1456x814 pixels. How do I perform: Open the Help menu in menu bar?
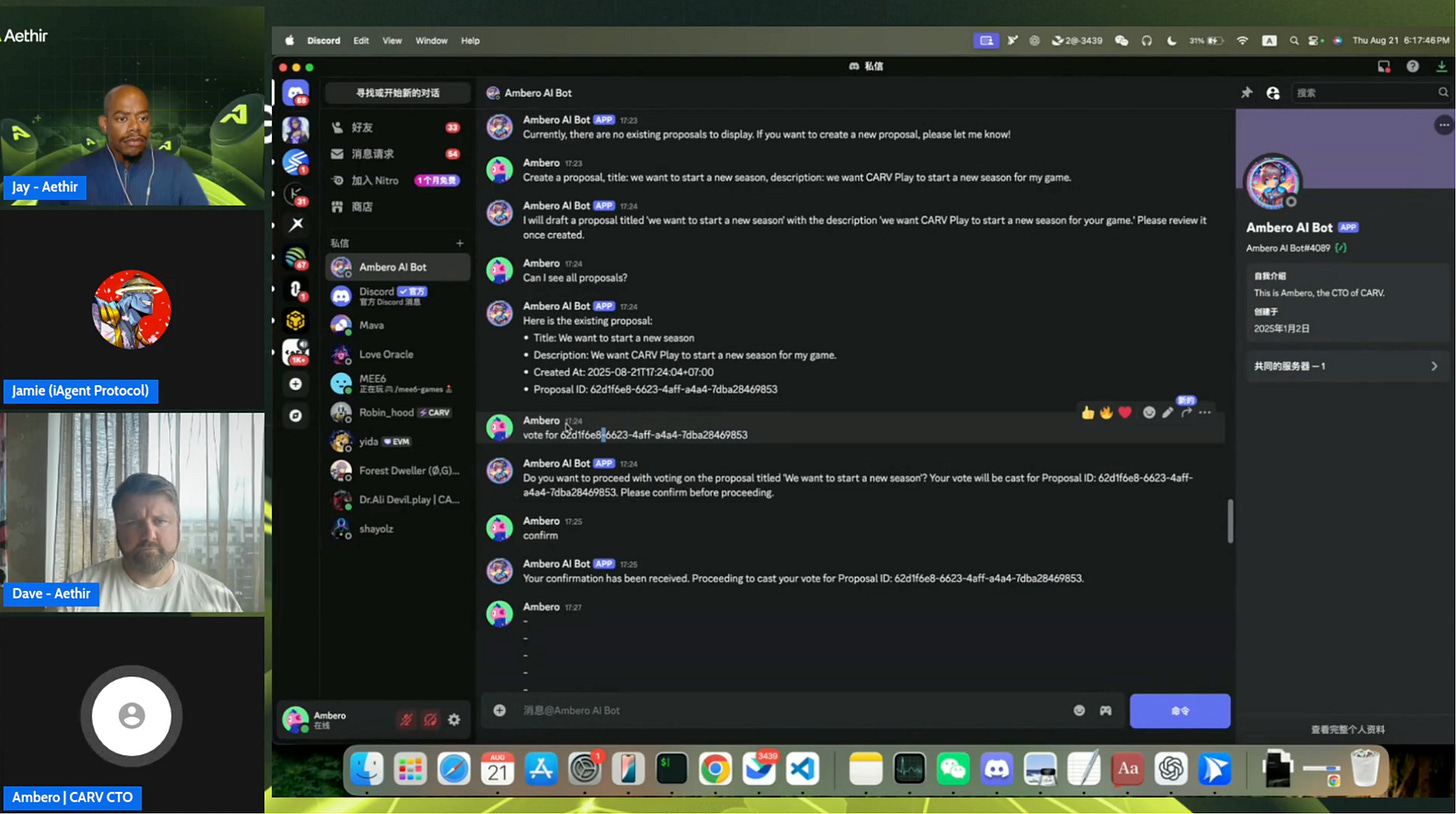coord(470,41)
